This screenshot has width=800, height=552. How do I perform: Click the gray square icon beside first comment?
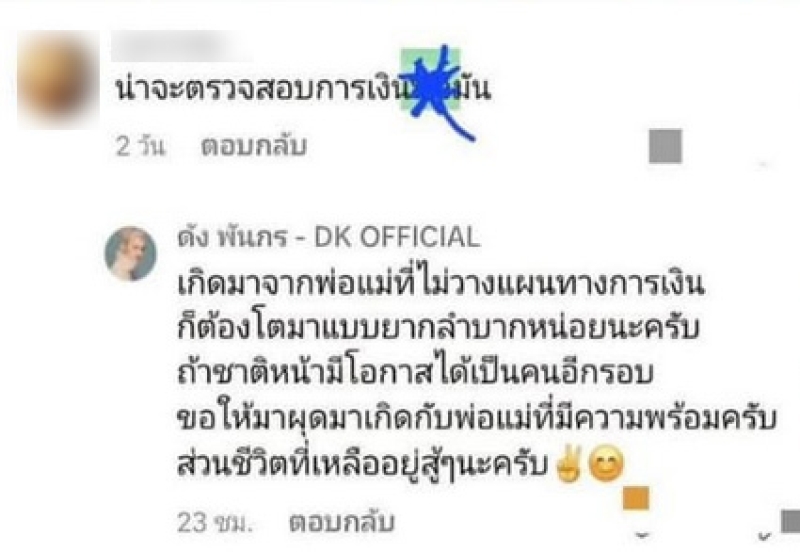coord(665,146)
